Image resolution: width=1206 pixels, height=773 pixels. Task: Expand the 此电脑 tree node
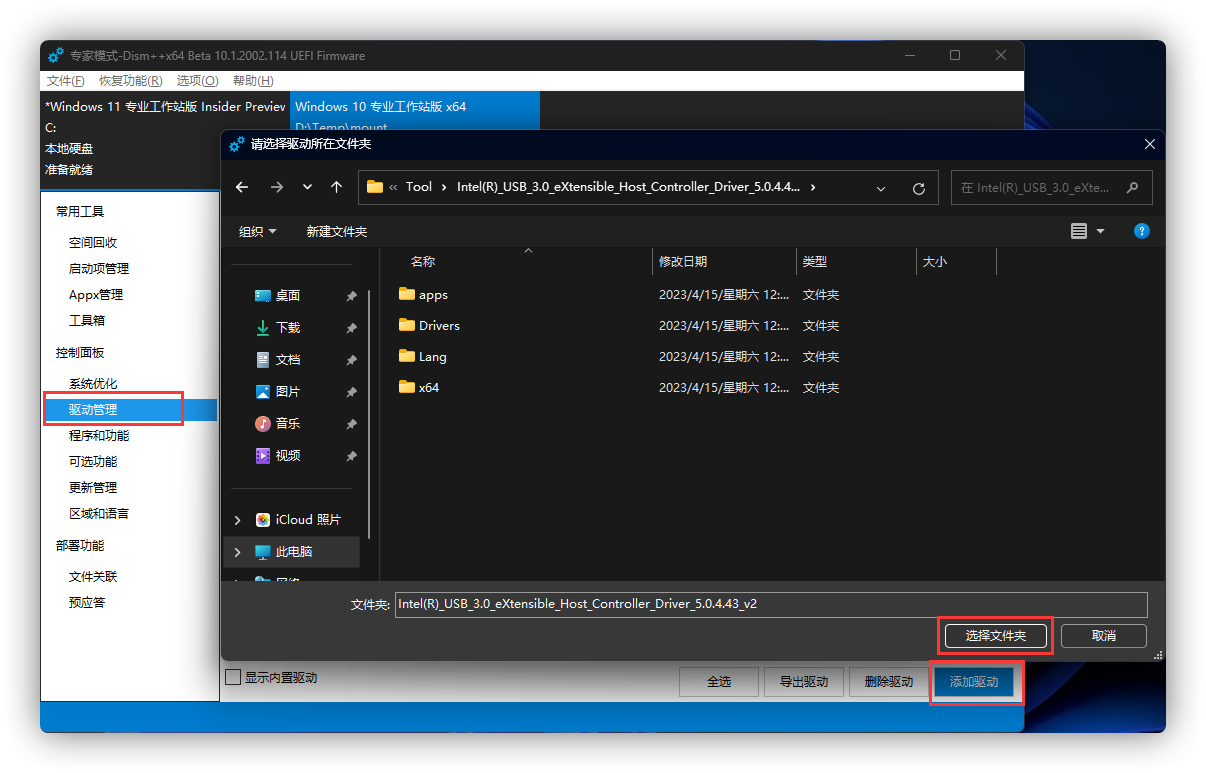[237, 552]
